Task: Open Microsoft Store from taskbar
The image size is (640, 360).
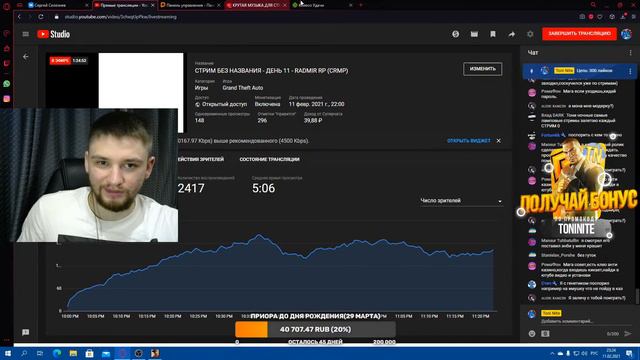Action: (89, 353)
